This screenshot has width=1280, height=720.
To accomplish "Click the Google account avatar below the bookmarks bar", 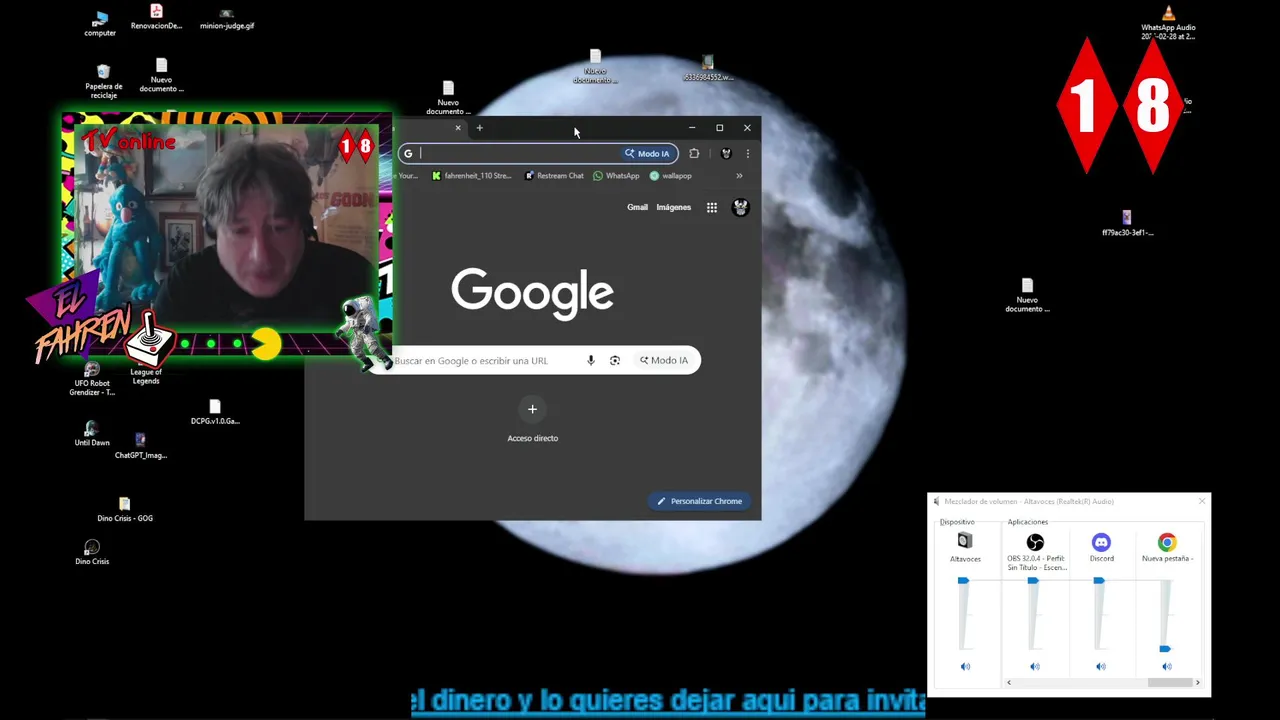I will tap(741, 207).
